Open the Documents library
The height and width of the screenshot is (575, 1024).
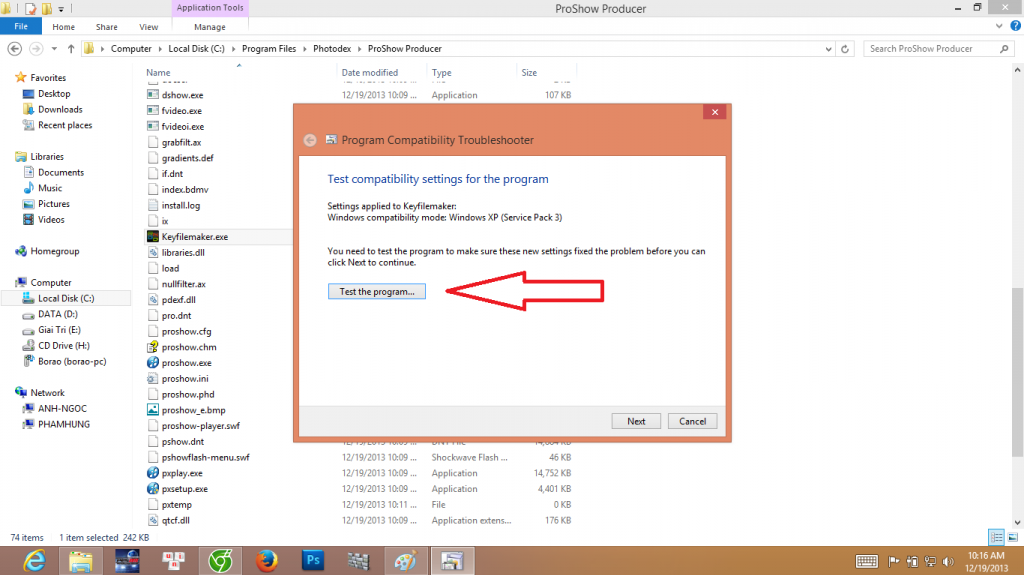tap(61, 172)
